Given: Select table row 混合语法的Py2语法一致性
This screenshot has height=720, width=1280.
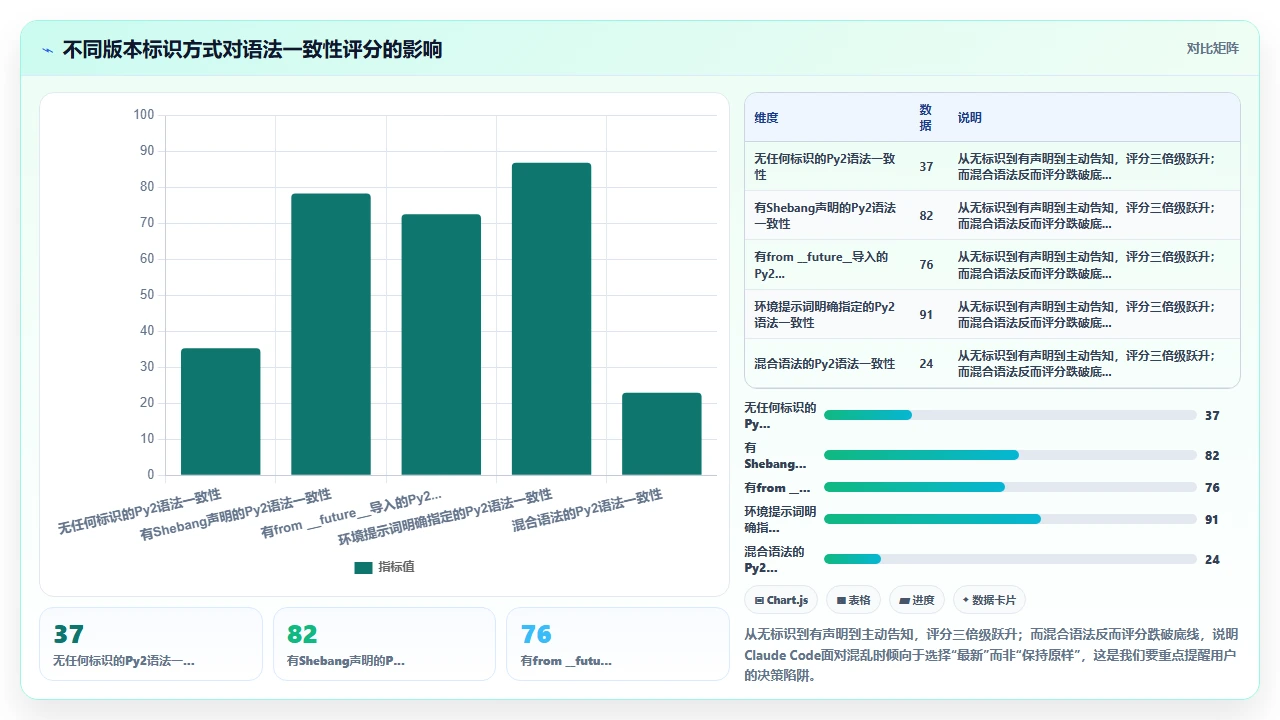Looking at the screenshot, I should [992, 363].
